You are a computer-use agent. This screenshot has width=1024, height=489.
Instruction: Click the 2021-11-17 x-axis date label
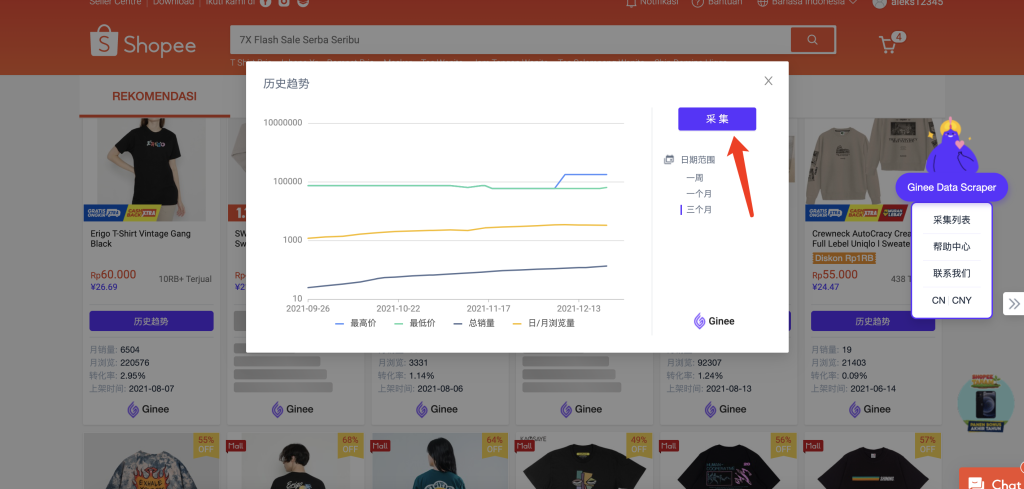click(488, 308)
